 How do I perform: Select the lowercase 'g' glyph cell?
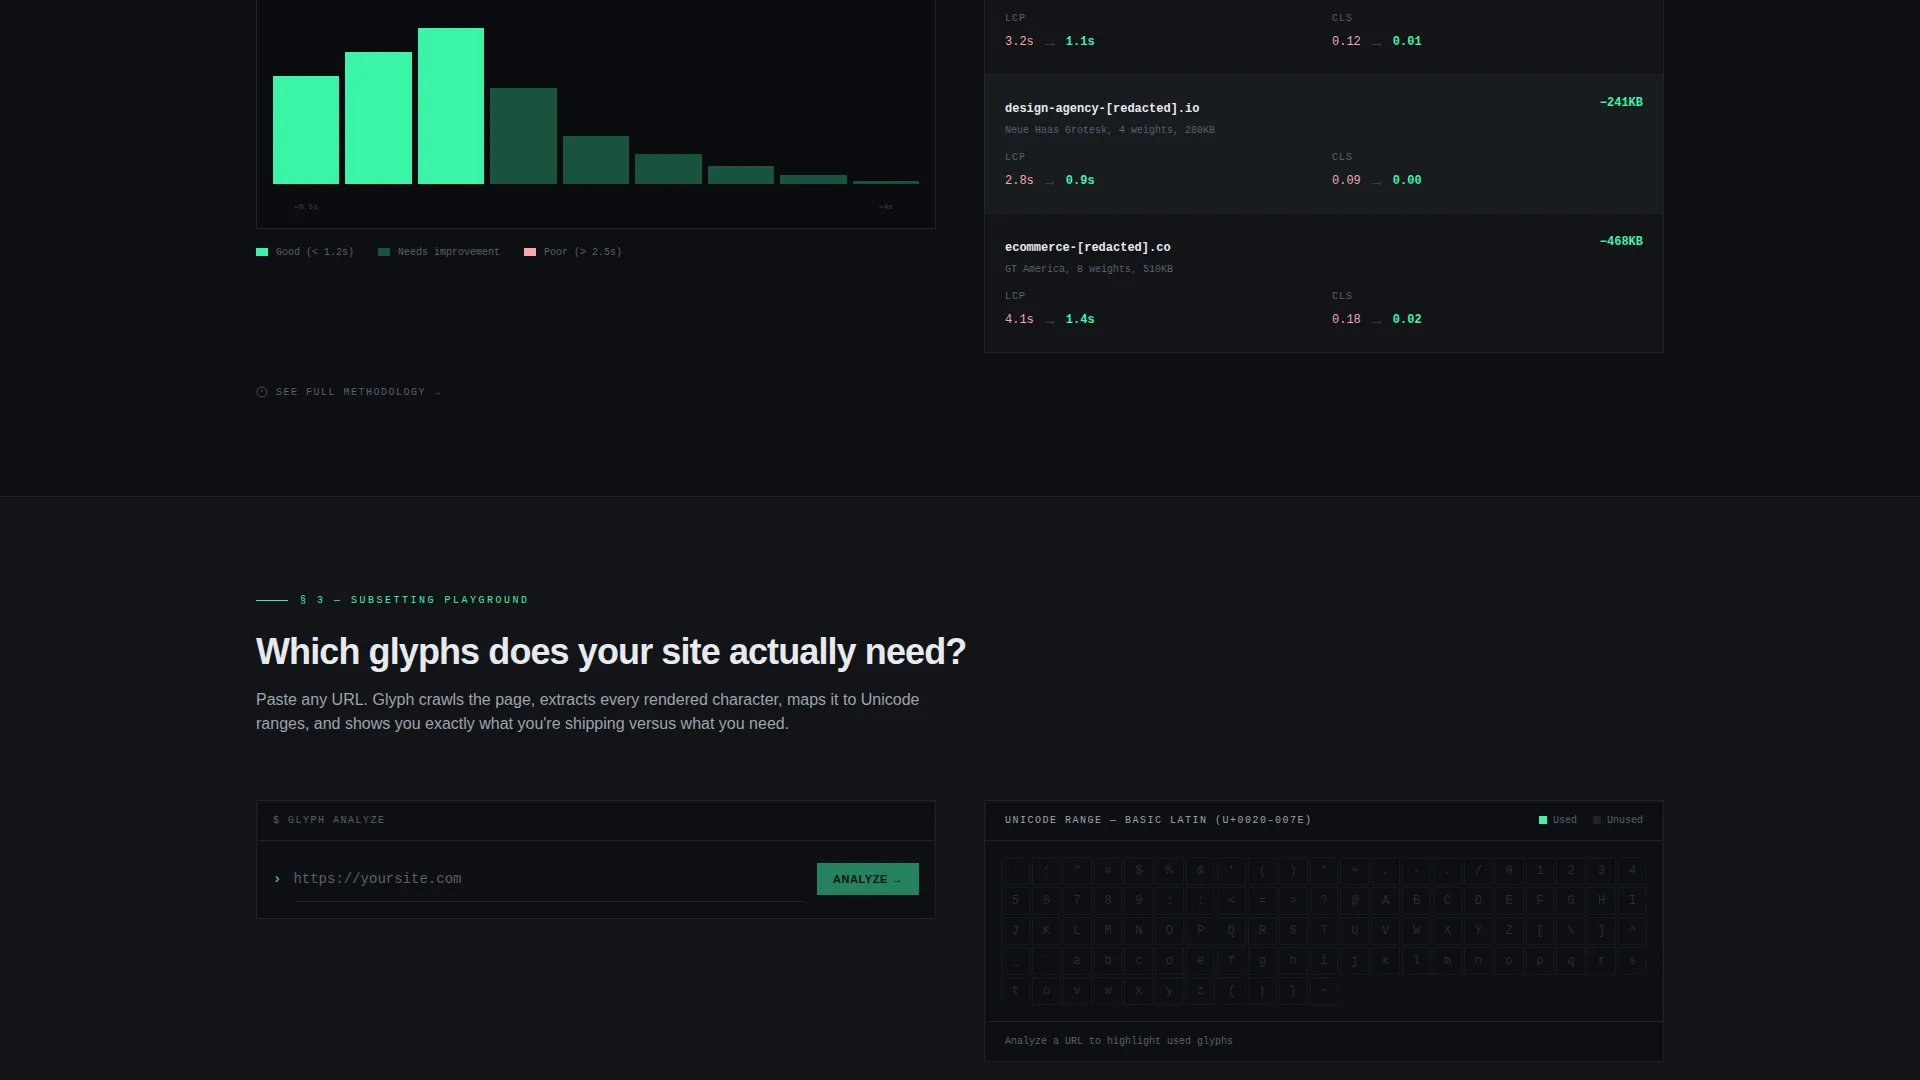(x=1262, y=960)
